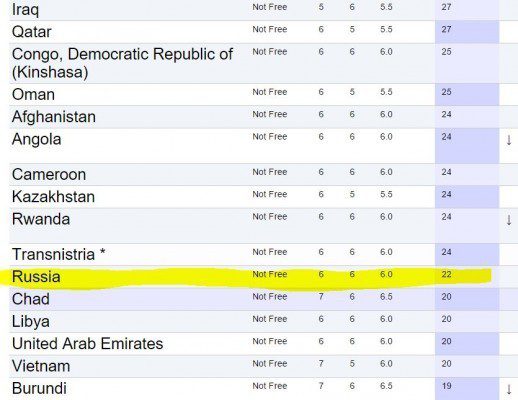Click the Chad country name
Image resolution: width=518 pixels, height=400 pixels.
[31, 299]
